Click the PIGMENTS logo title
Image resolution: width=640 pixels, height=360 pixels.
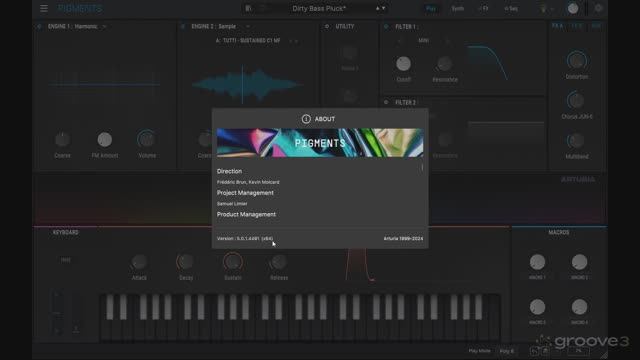pos(80,8)
